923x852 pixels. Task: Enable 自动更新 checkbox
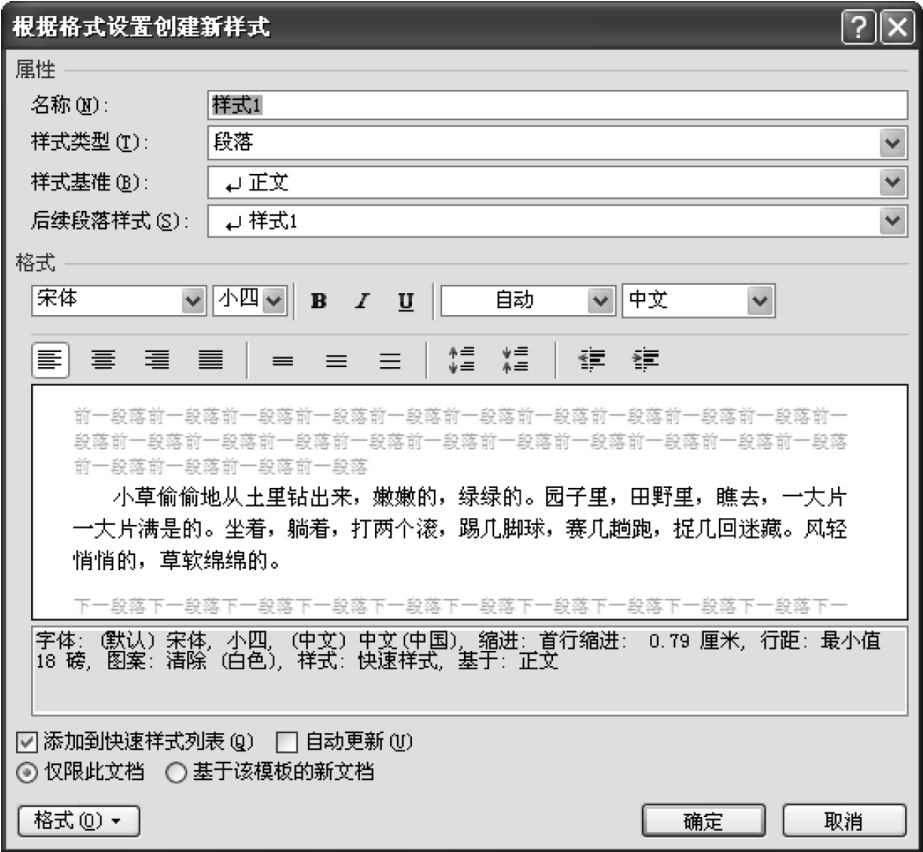click(x=287, y=742)
